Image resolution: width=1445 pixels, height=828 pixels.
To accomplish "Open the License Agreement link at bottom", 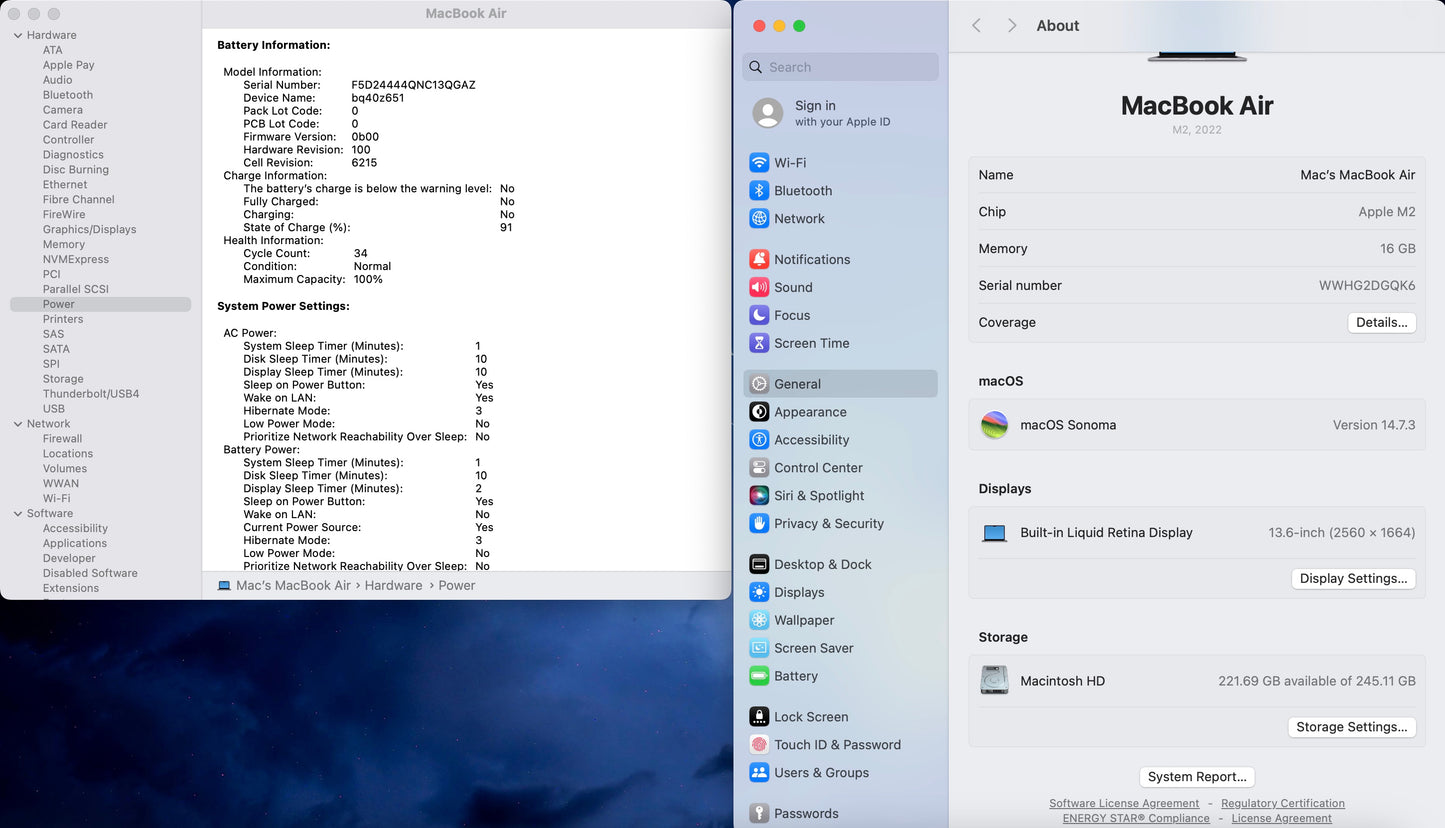I will coord(1282,819).
